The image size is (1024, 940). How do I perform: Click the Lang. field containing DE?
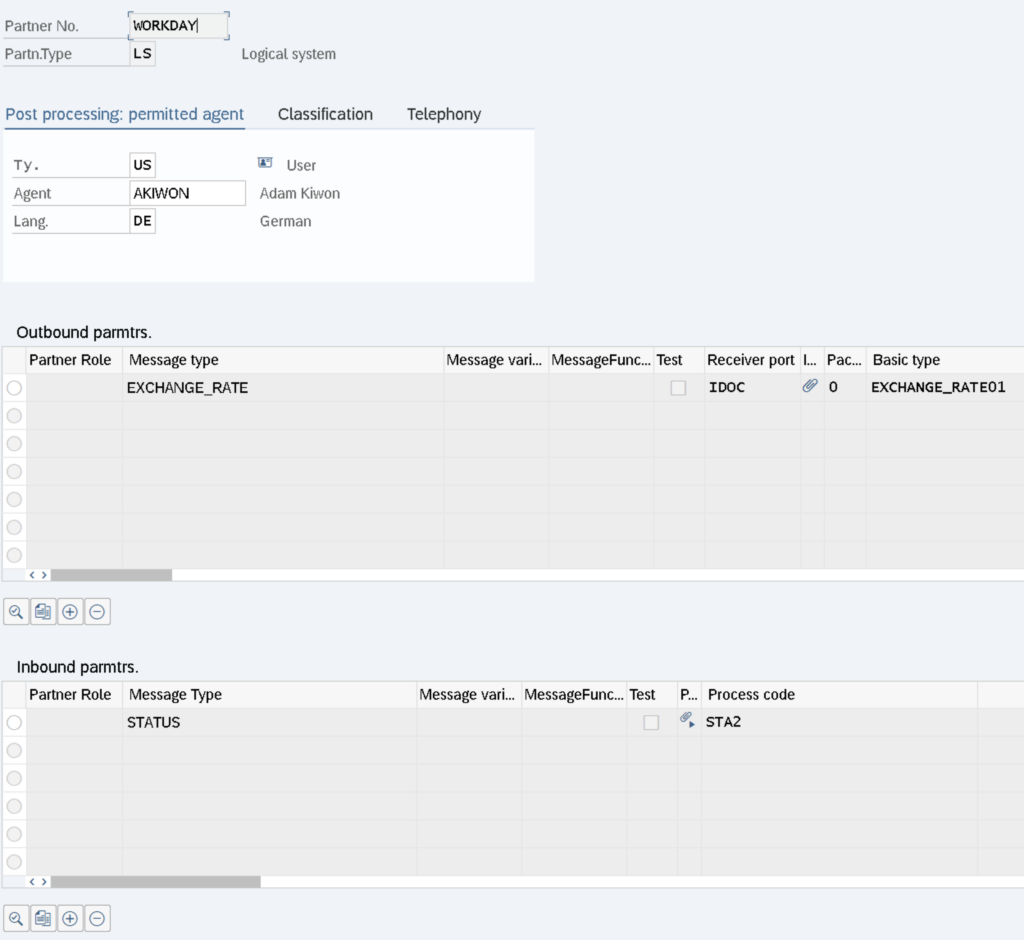pyautogui.click(x=142, y=221)
